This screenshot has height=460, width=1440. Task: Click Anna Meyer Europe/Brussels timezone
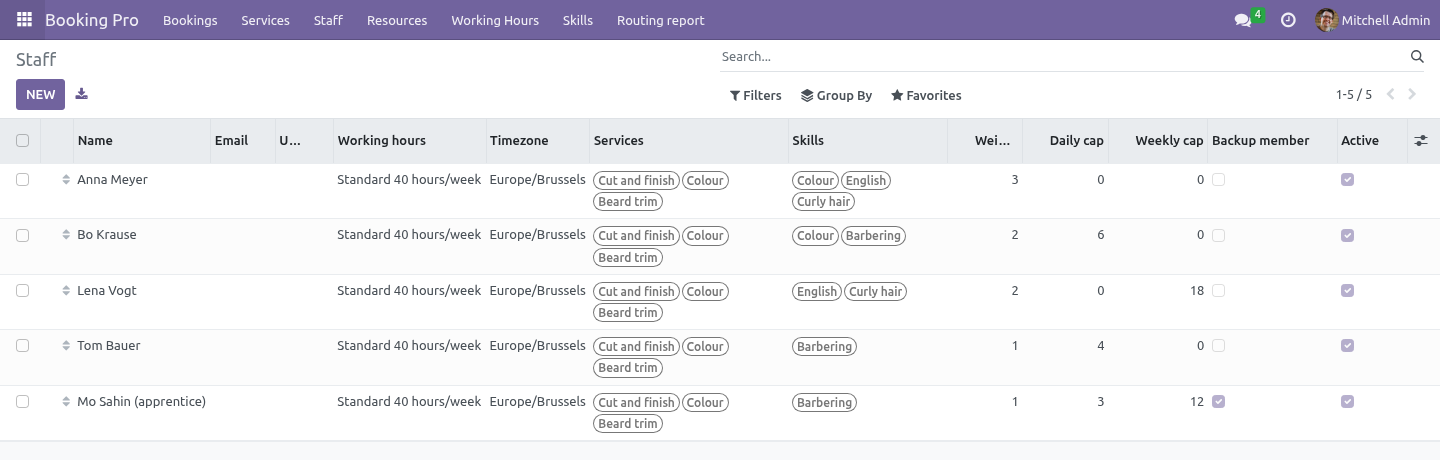537,180
